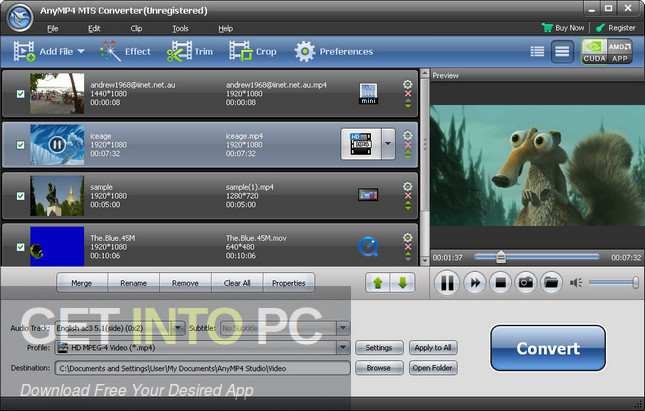
Task: Open the Profile dropdown
Action: pos(343,348)
